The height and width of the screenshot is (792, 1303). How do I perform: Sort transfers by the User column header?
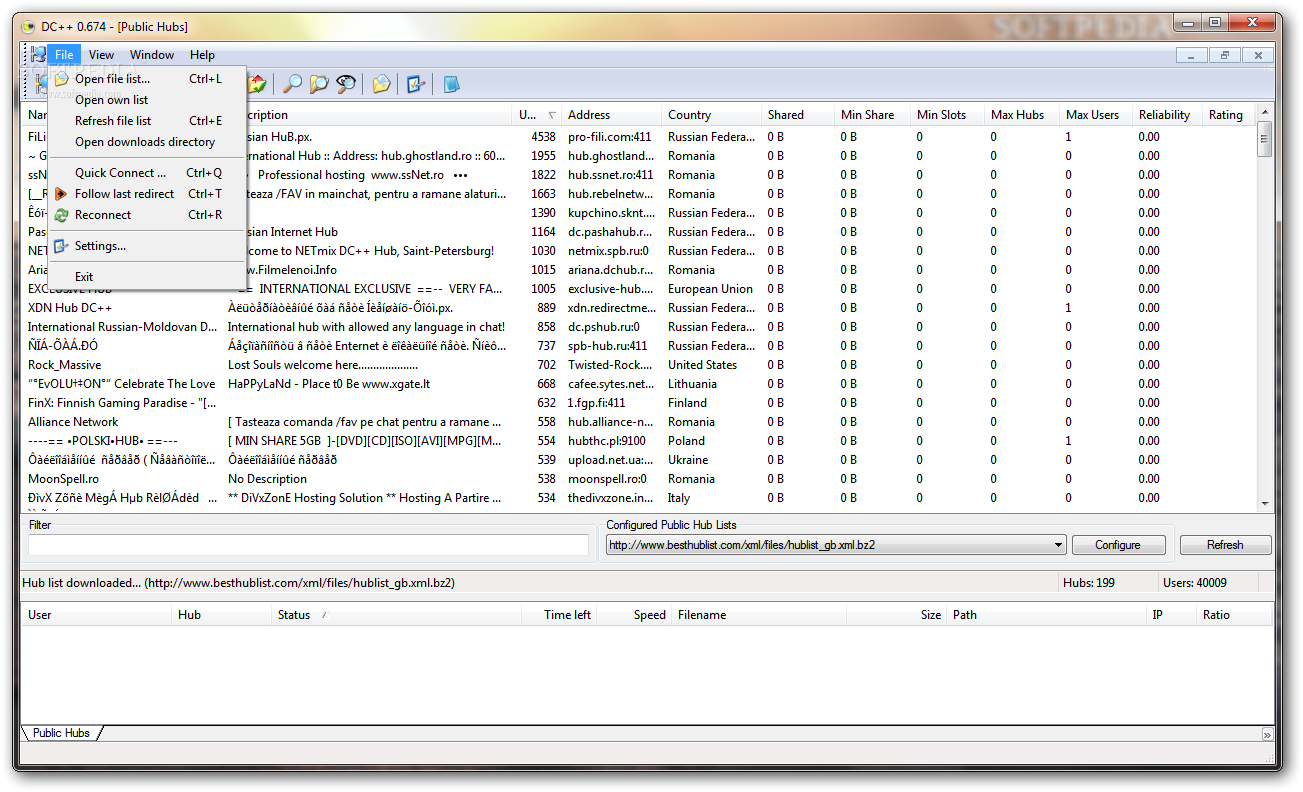click(97, 615)
